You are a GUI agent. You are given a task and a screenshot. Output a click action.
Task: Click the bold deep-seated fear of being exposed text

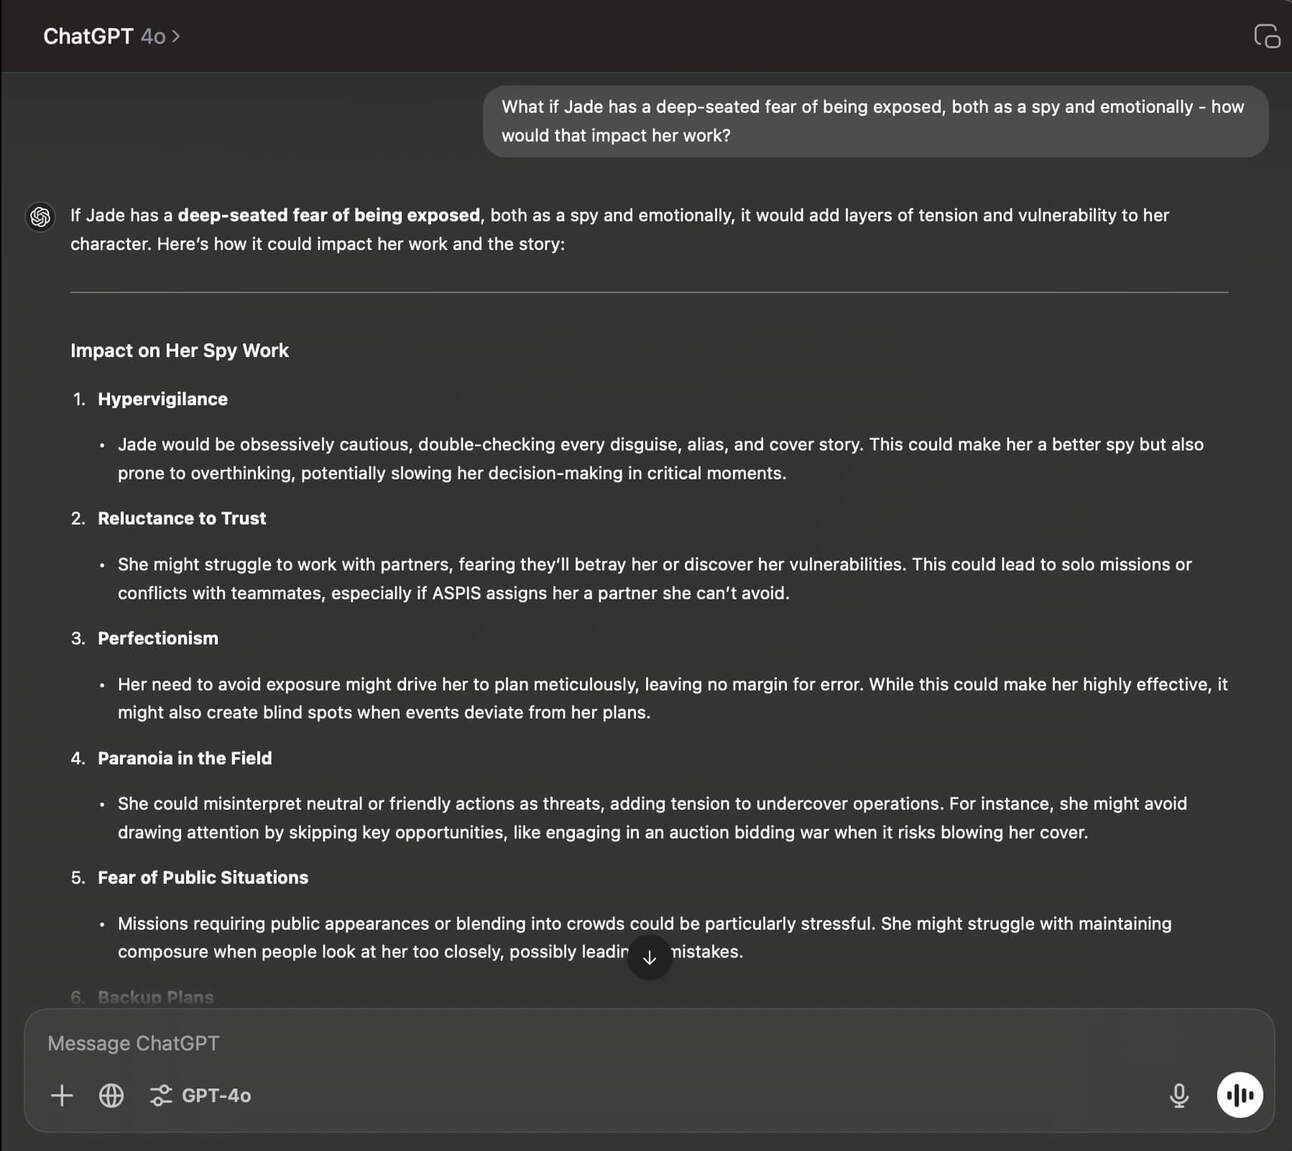(329, 215)
